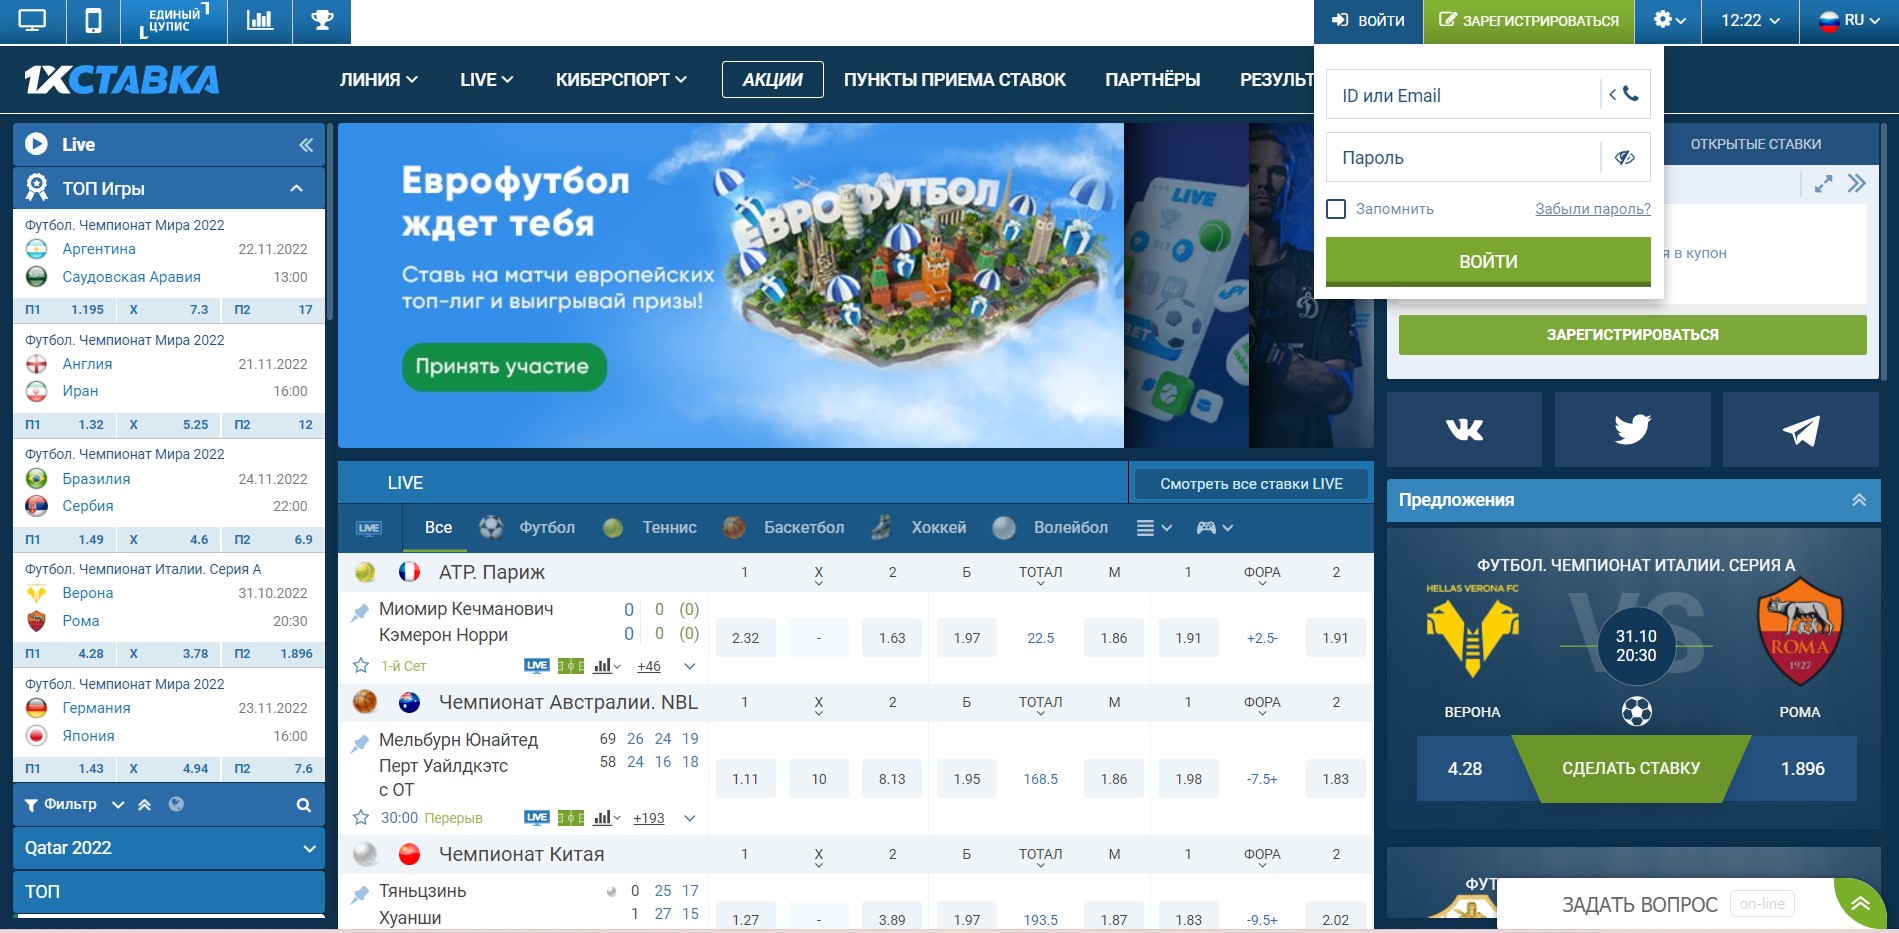The height and width of the screenshot is (933, 1899).
Task: Open the settings gear dropdown
Action: coord(1669,21)
